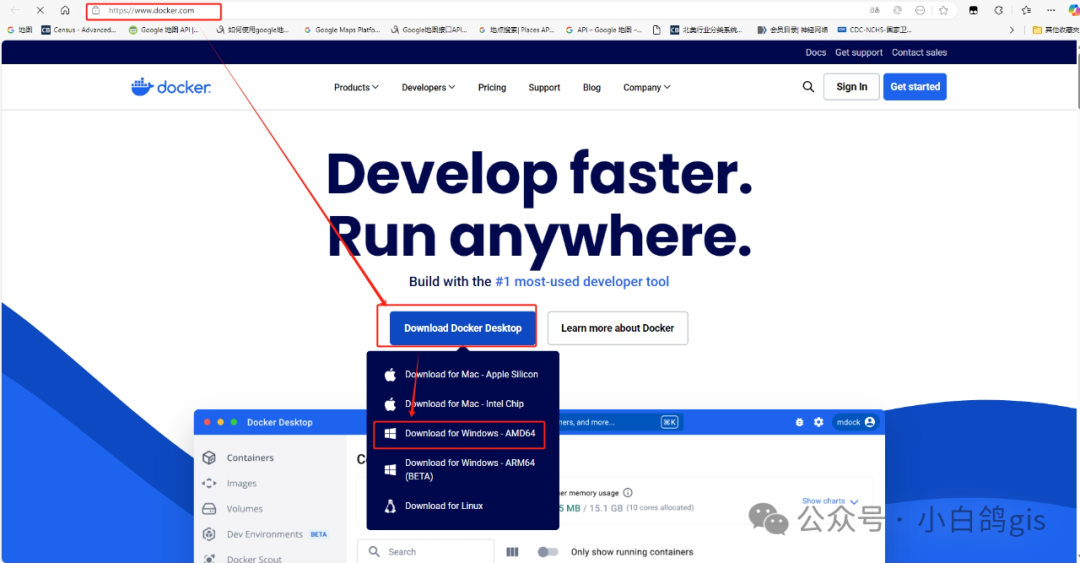This screenshot has height=563, width=1080.
Task: Open the Pricing menu item
Action: pos(492,88)
